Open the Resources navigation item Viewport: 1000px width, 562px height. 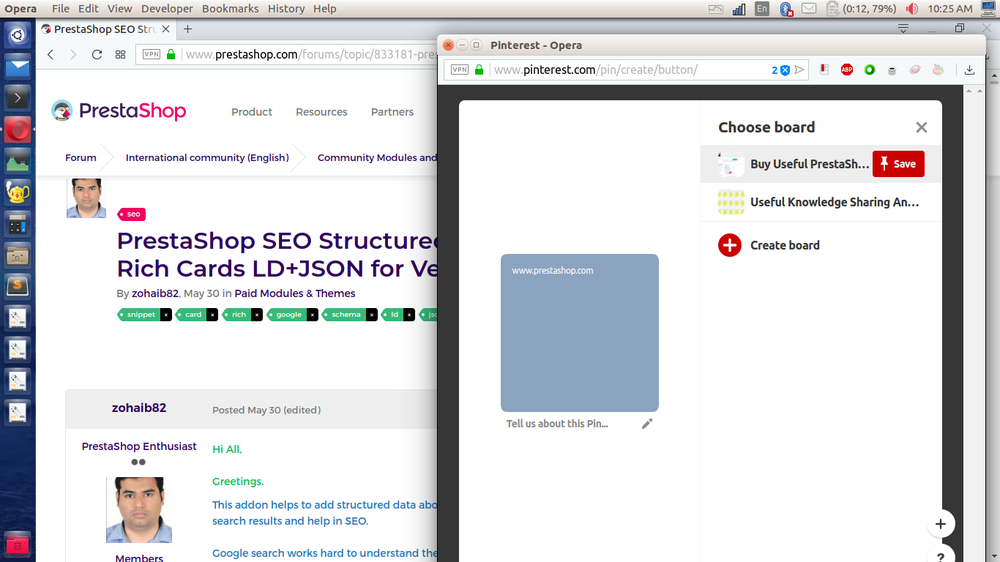coord(321,112)
